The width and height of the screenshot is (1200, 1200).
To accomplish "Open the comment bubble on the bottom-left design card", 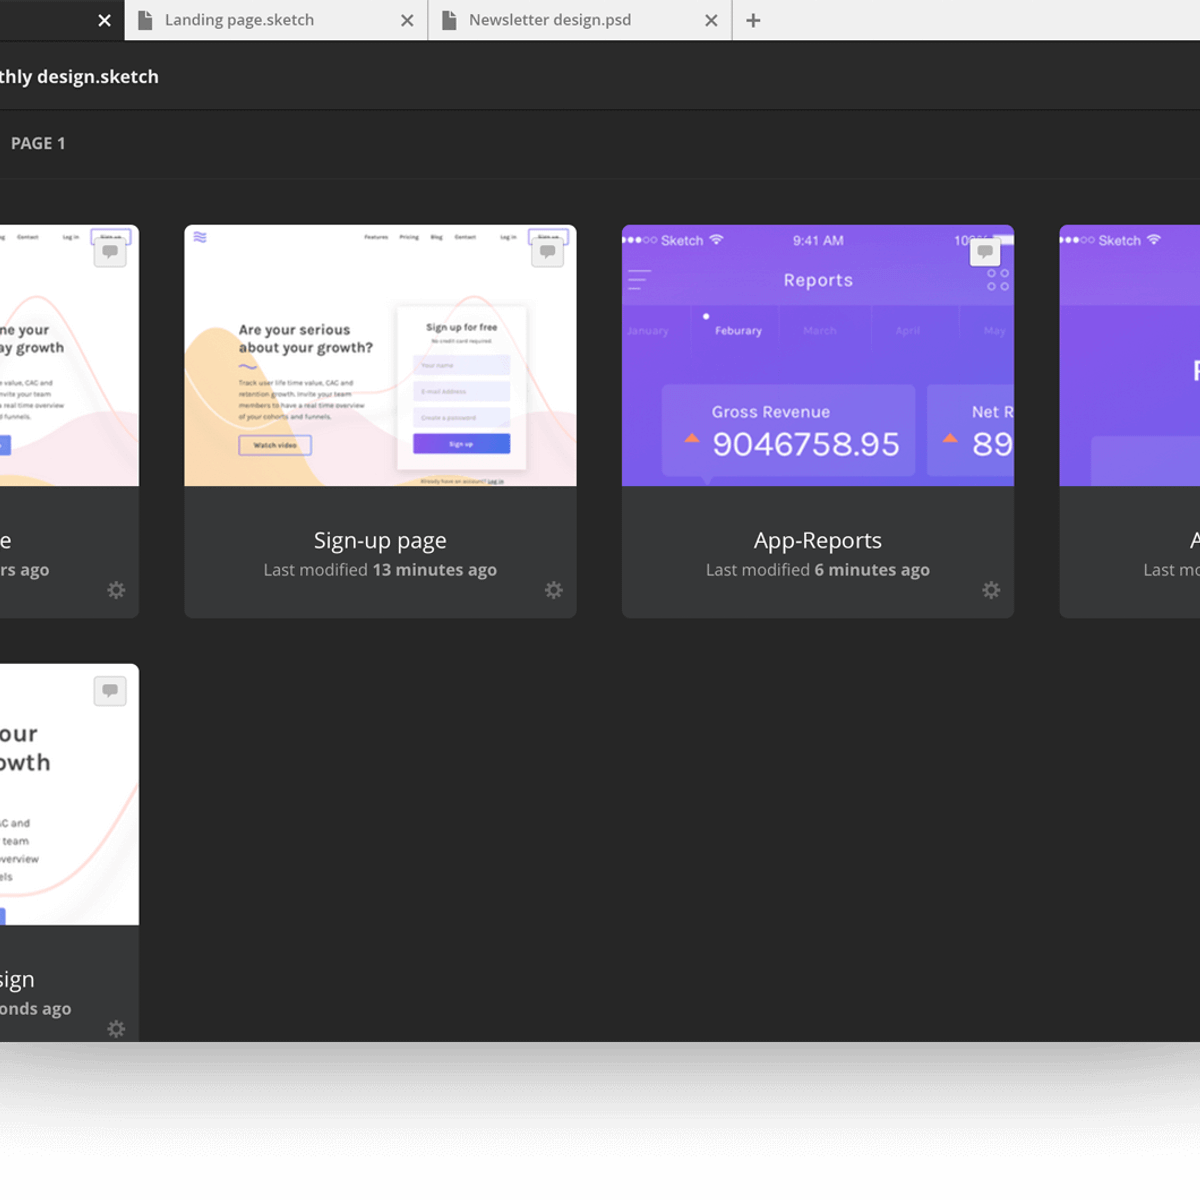I will 110,691.
